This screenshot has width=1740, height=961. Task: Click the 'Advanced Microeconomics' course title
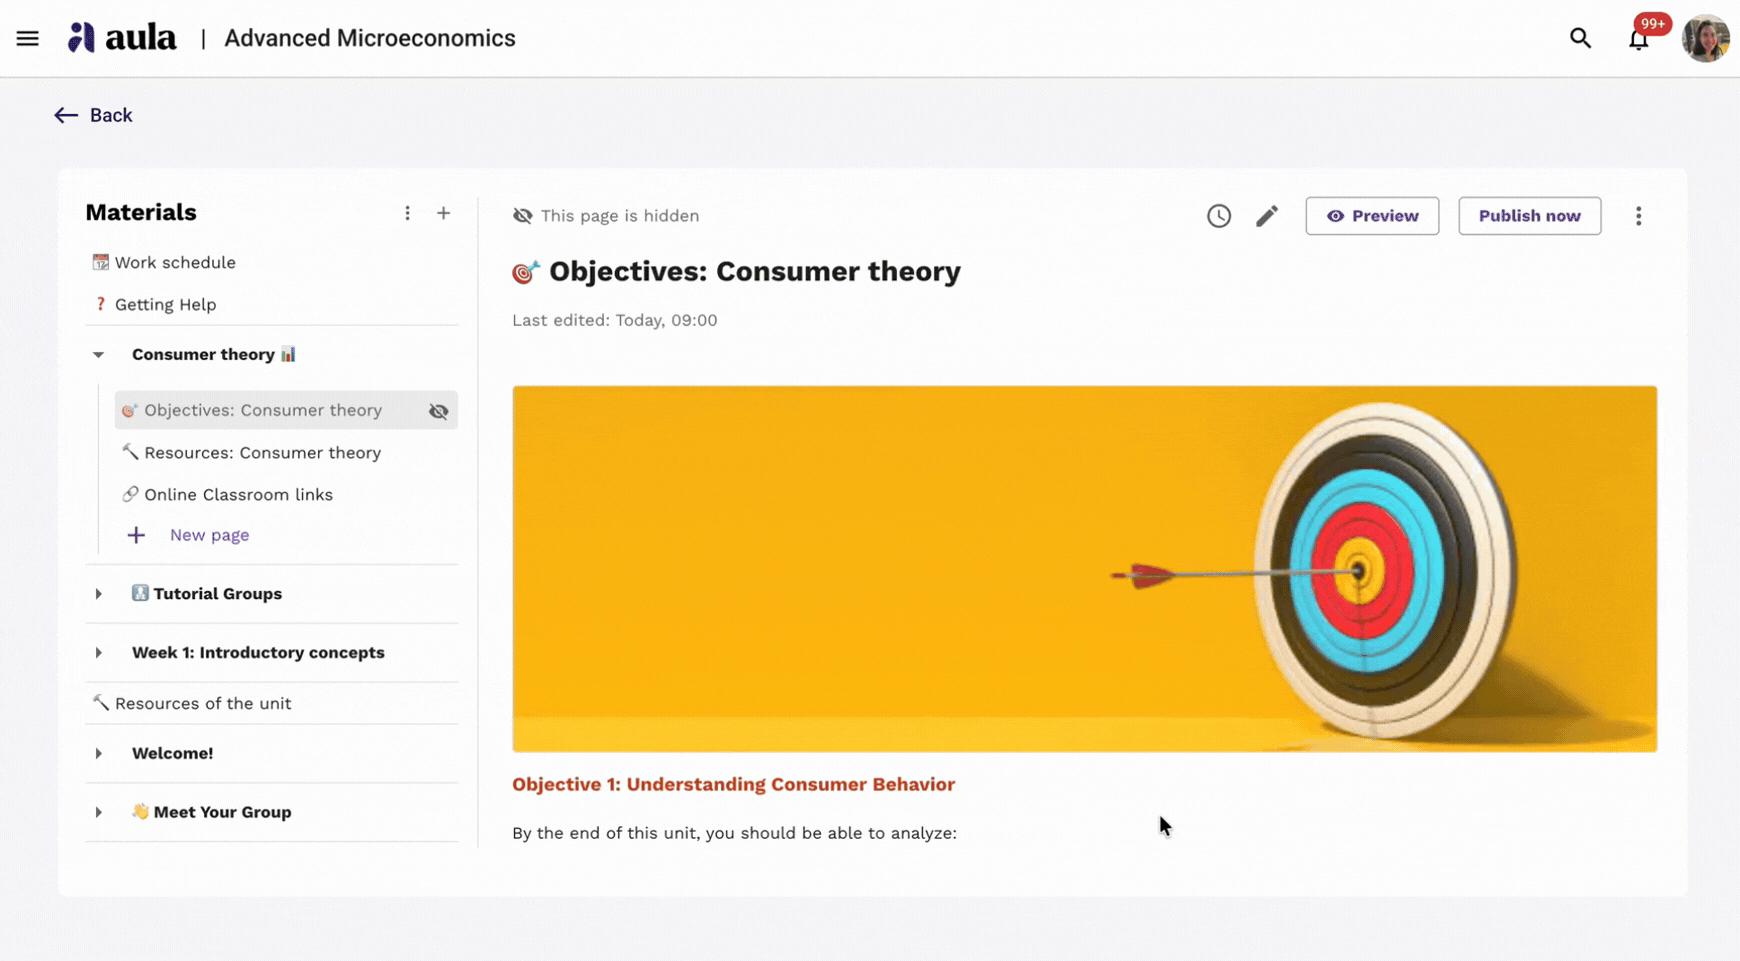pyautogui.click(x=370, y=38)
